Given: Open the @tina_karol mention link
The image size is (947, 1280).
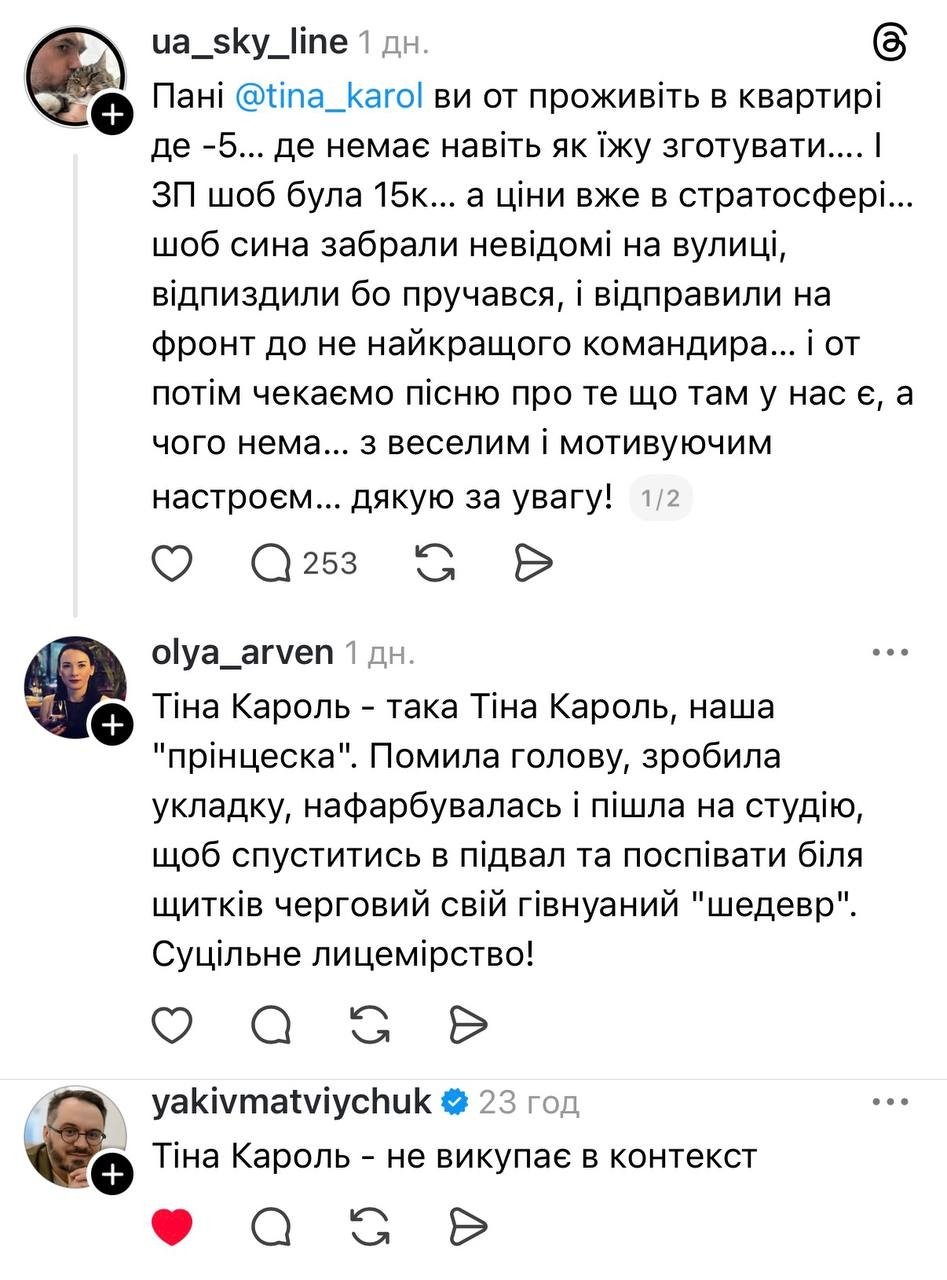Looking at the screenshot, I should coord(331,96).
